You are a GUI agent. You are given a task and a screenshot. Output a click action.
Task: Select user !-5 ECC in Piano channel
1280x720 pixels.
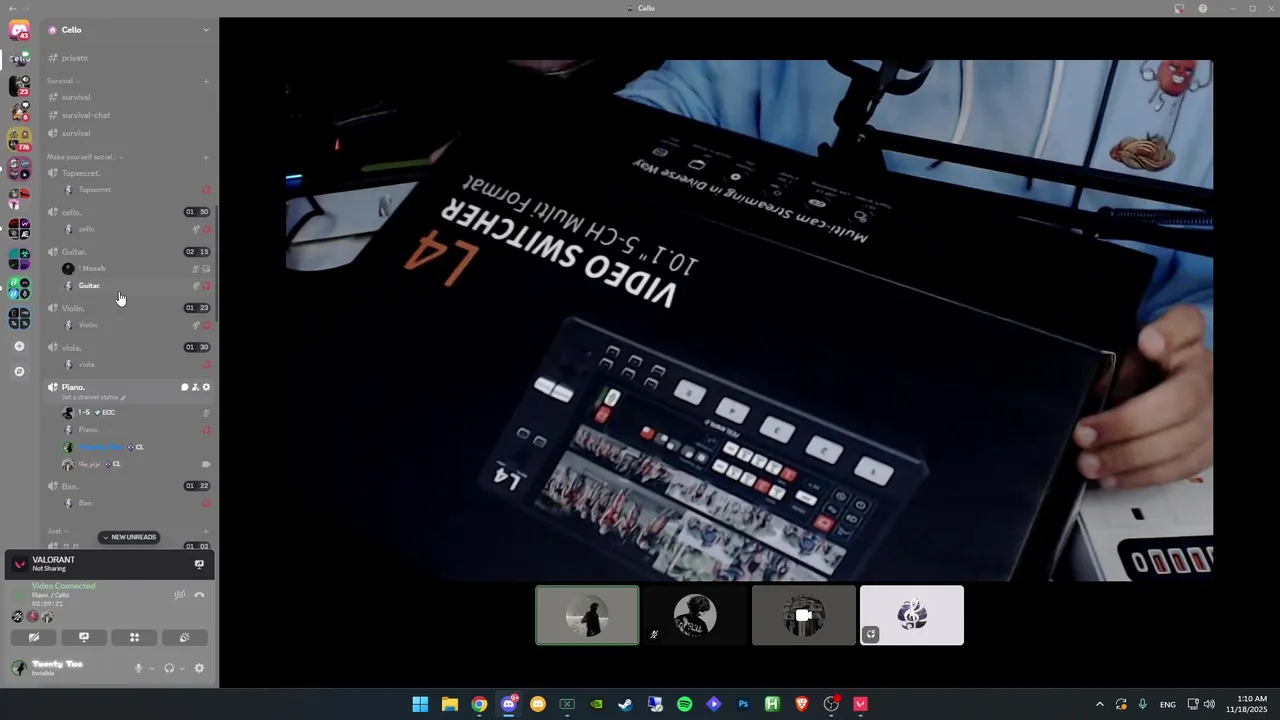click(135, 412)
